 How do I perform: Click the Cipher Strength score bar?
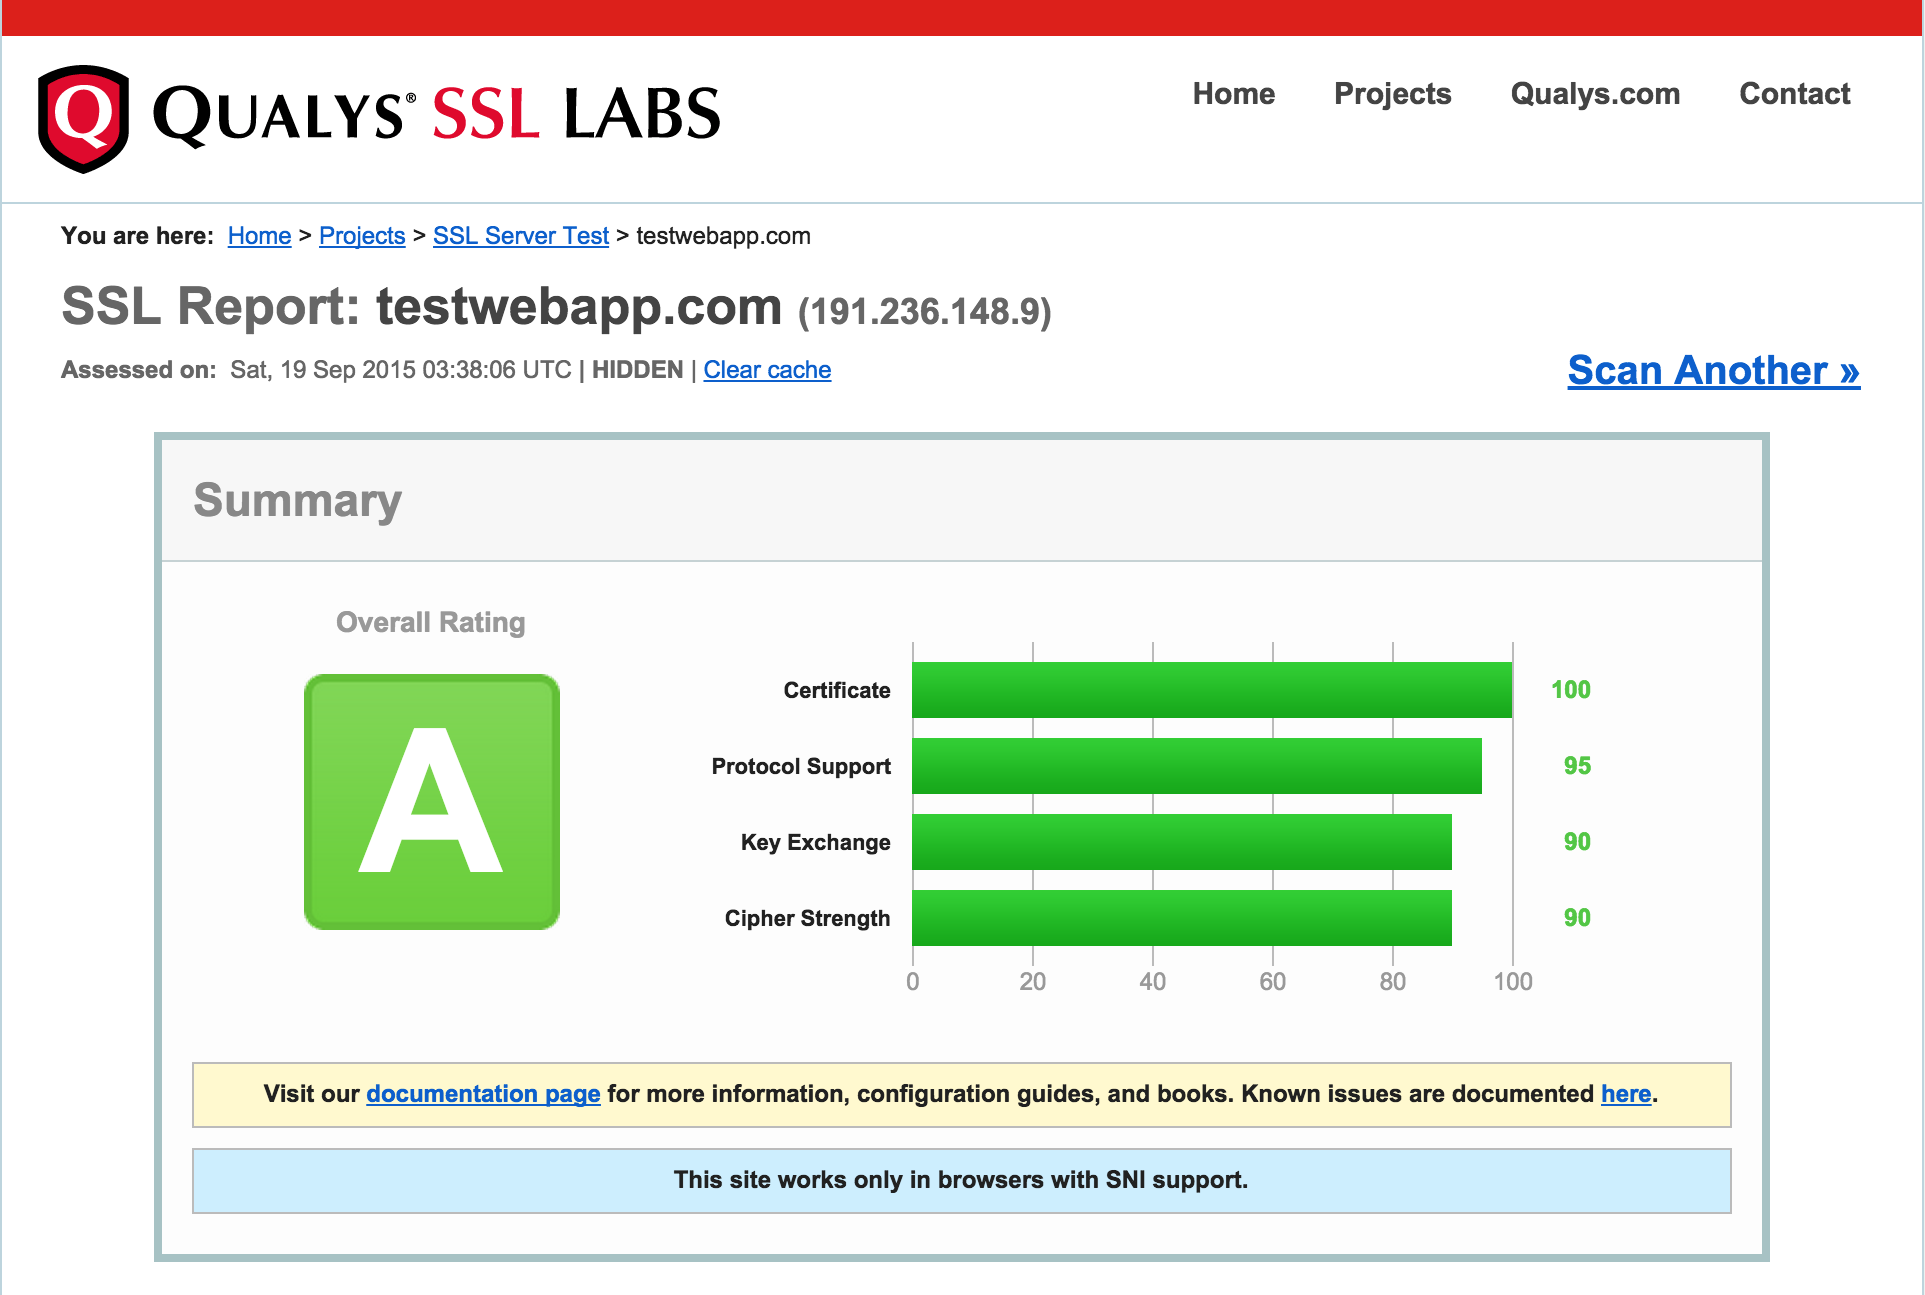1181,918
